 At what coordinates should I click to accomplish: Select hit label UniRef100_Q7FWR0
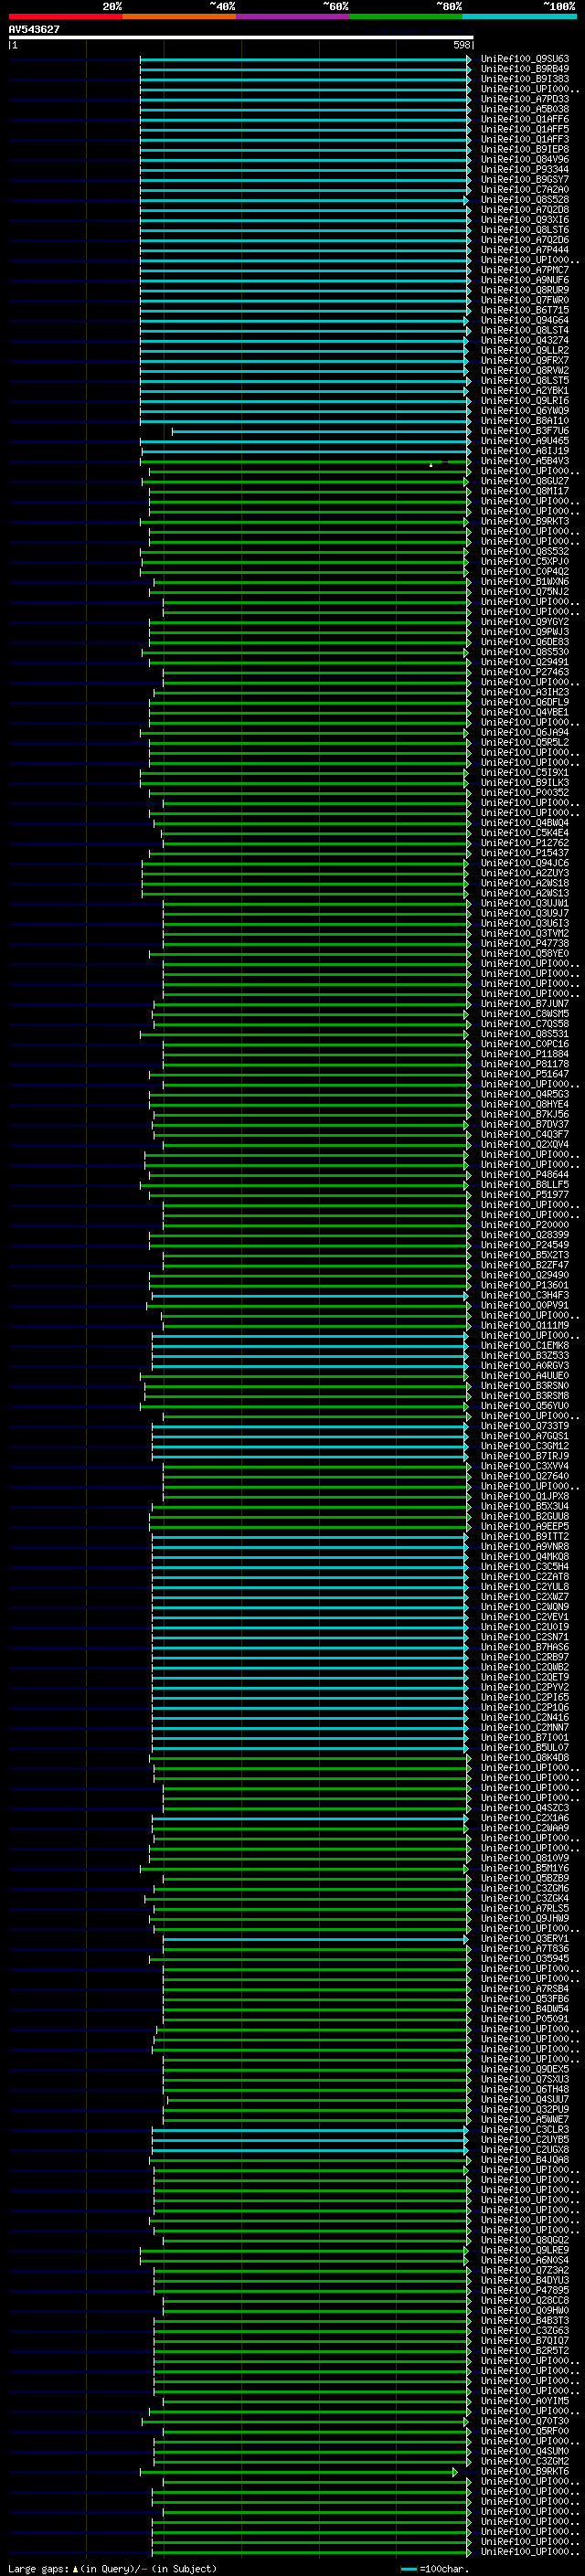pyautogui.click(x=525, y=300)
